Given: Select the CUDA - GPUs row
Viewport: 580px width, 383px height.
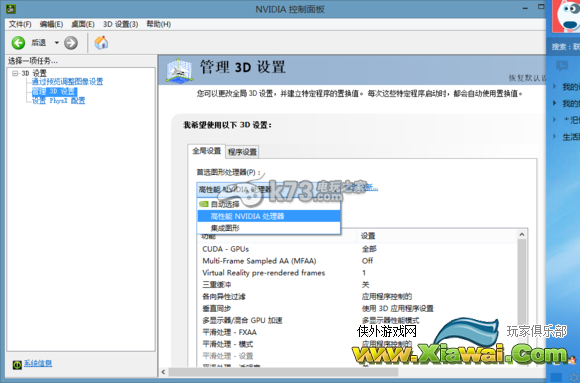Looking at the screenshot, I should click(x=357, y=249).
